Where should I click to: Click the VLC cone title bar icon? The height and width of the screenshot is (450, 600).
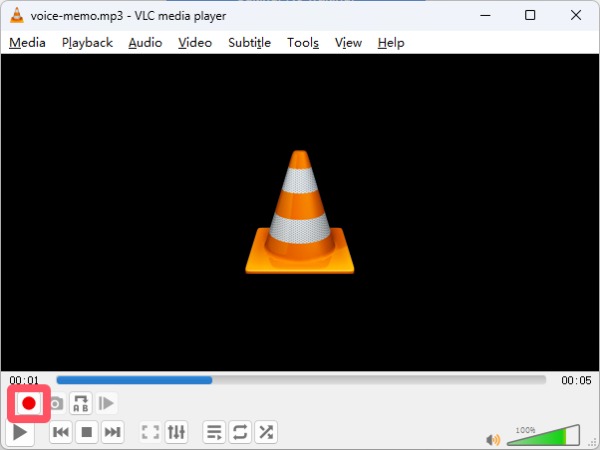click(16, 16)
